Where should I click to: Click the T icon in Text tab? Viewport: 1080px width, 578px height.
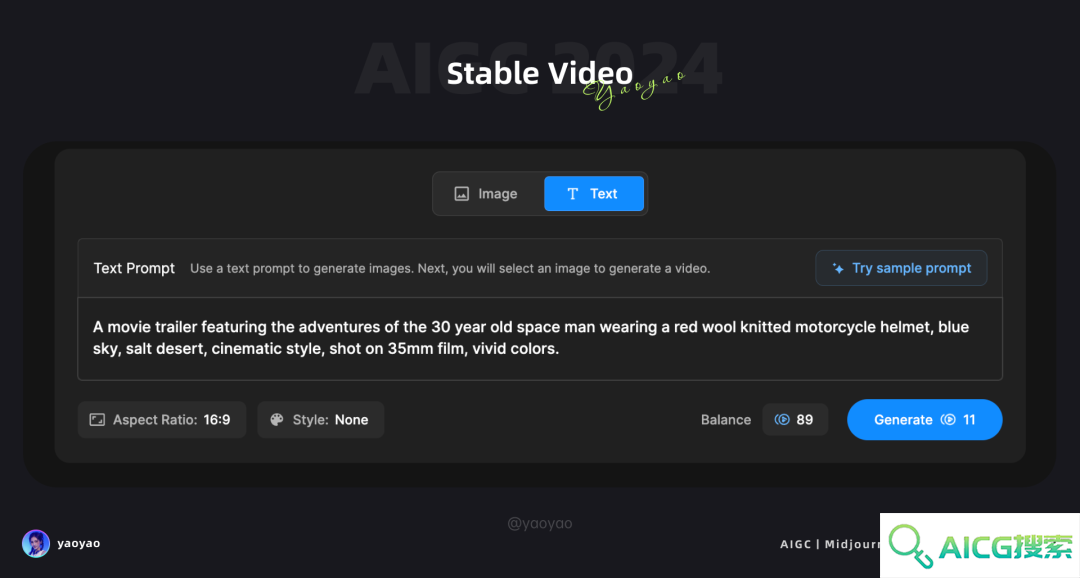tap(572, 194)
